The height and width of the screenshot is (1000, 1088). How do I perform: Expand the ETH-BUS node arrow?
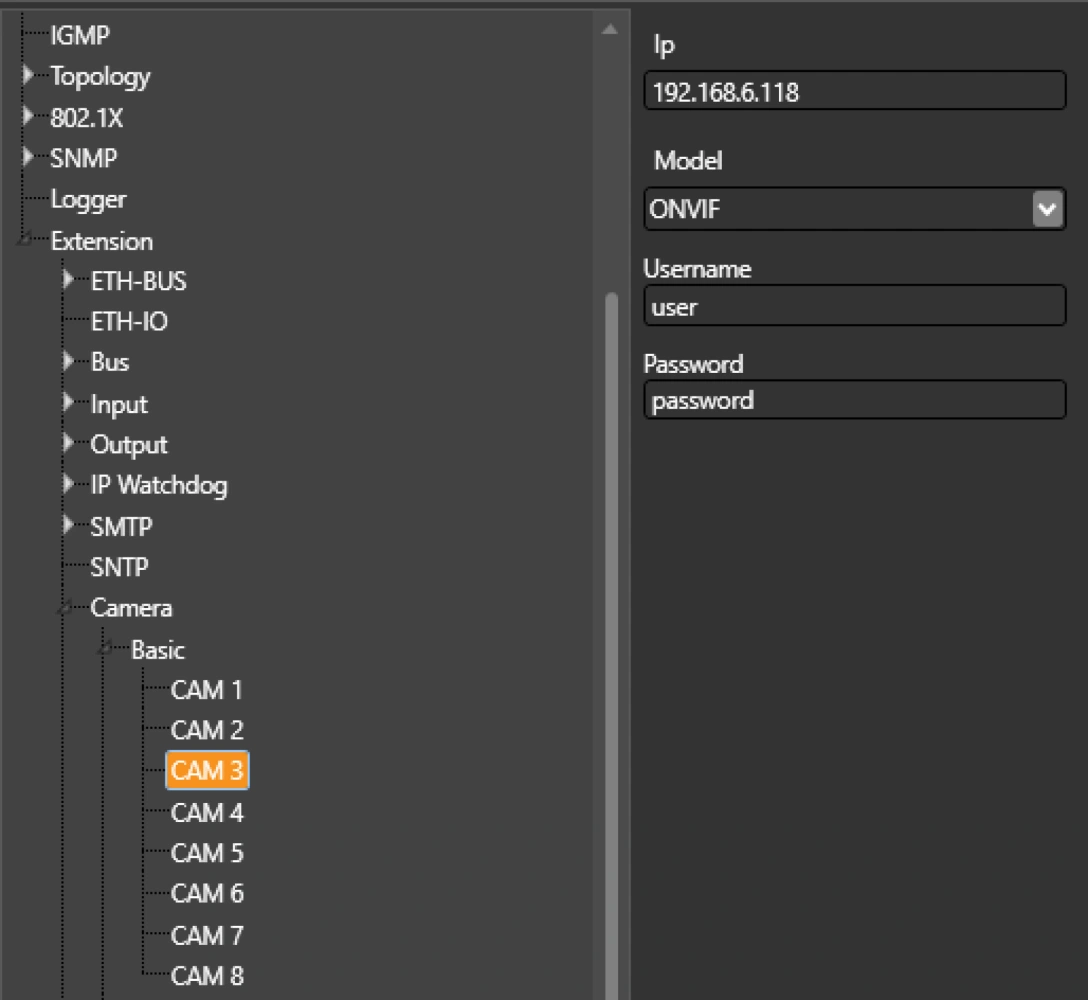click(x=68, y=281)
